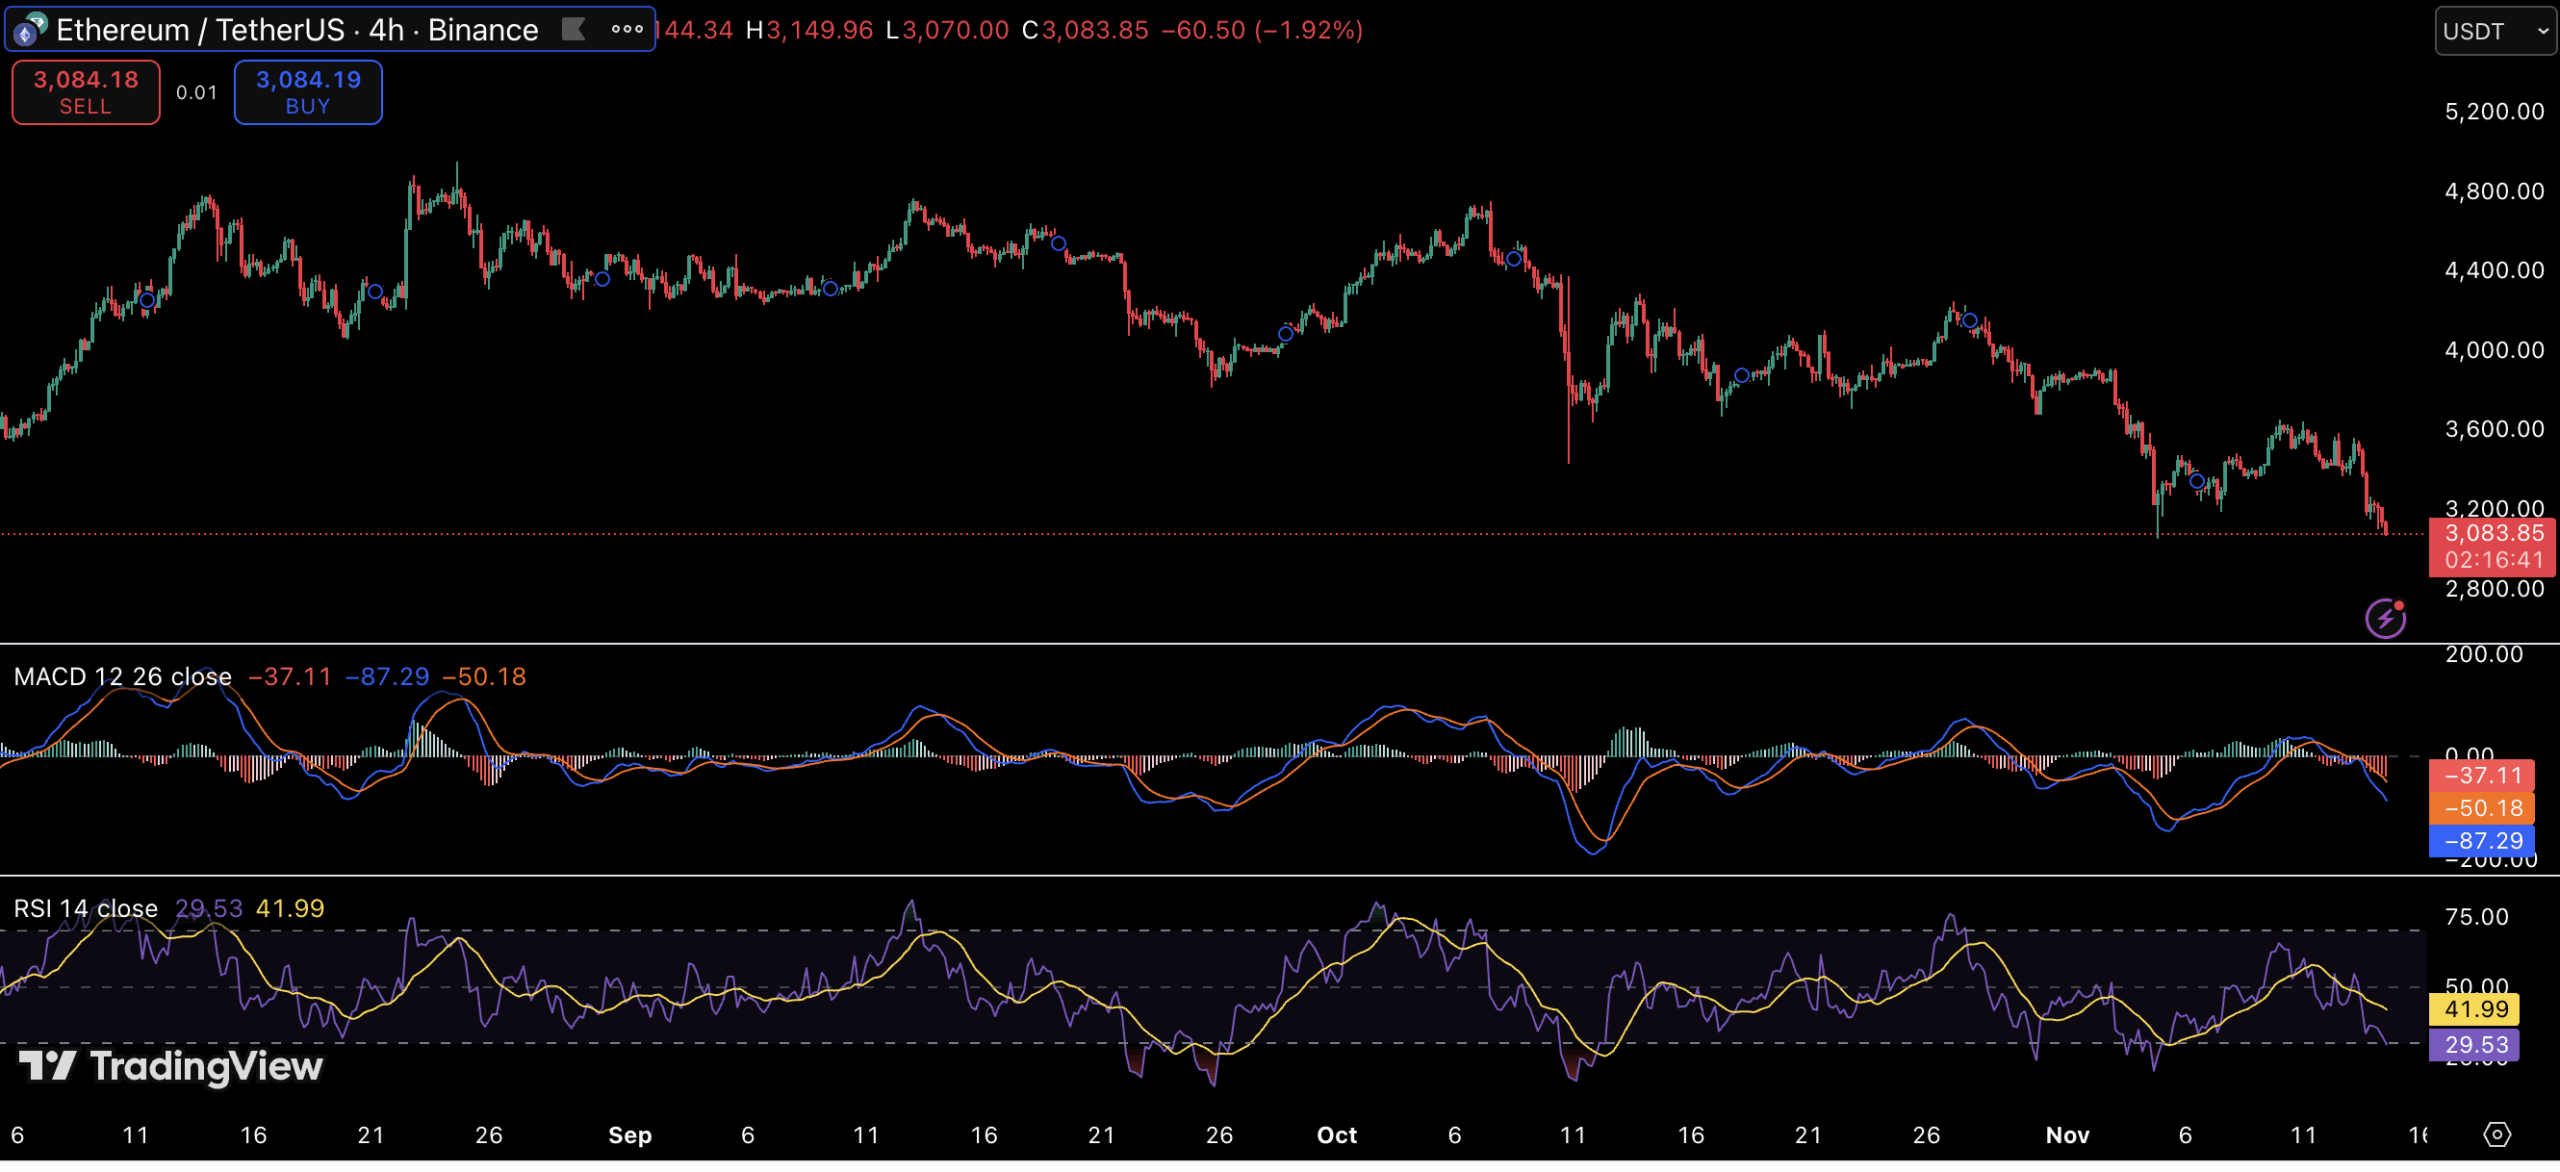Click the TradingView logo
The image size is (2560, 1172).
pyautogui.click(x=171, y=1067)
